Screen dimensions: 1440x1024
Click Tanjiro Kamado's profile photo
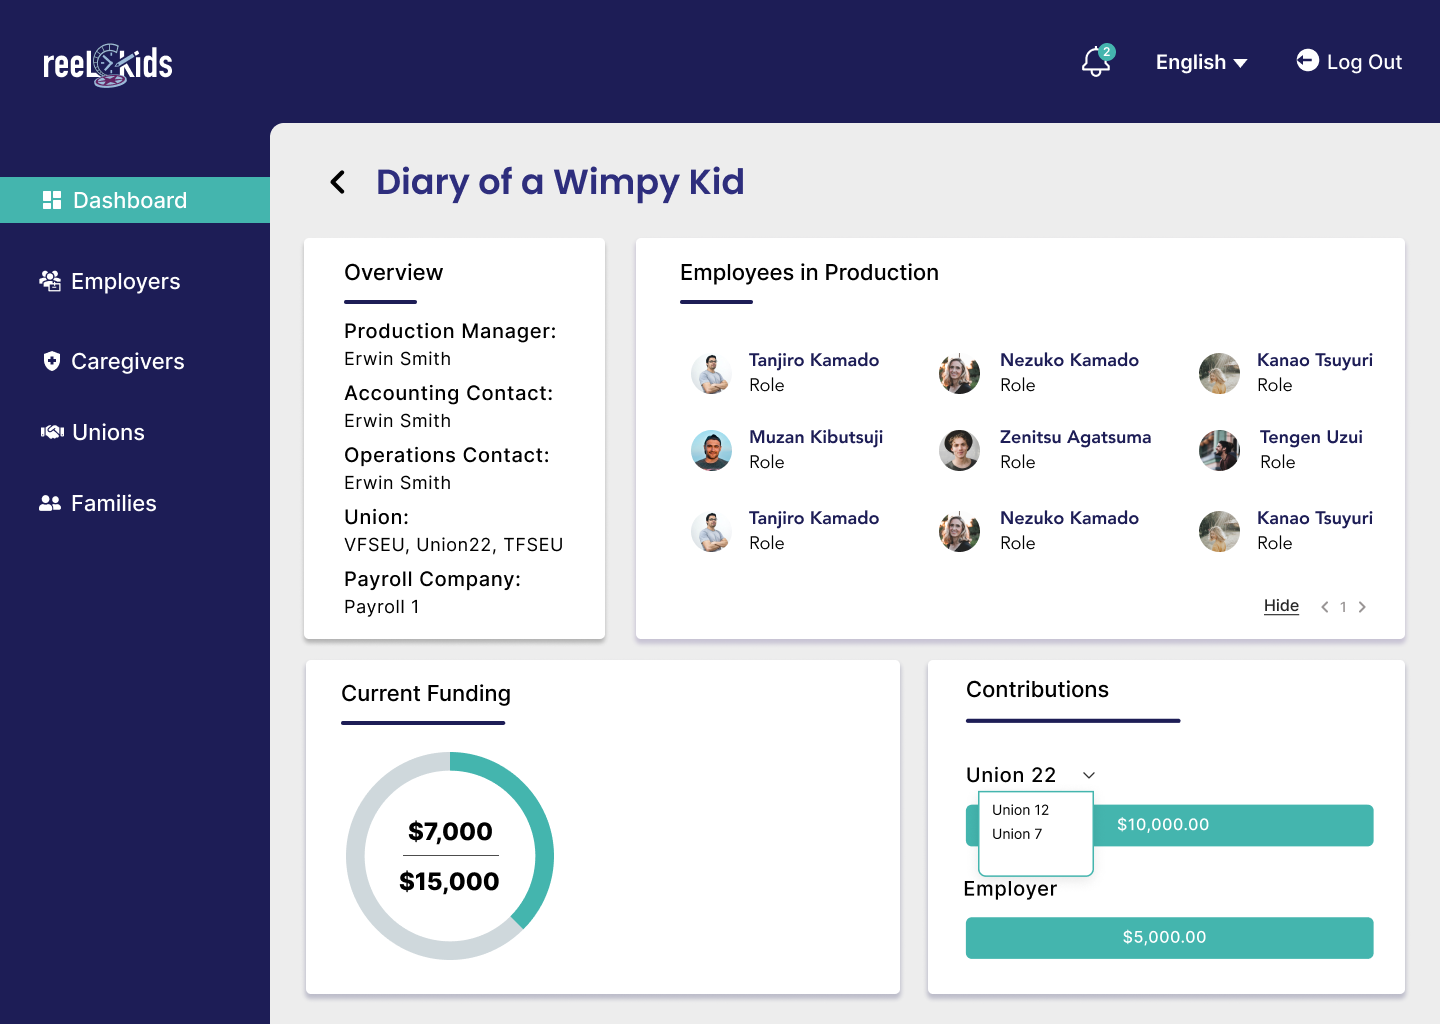click(711, 373)
